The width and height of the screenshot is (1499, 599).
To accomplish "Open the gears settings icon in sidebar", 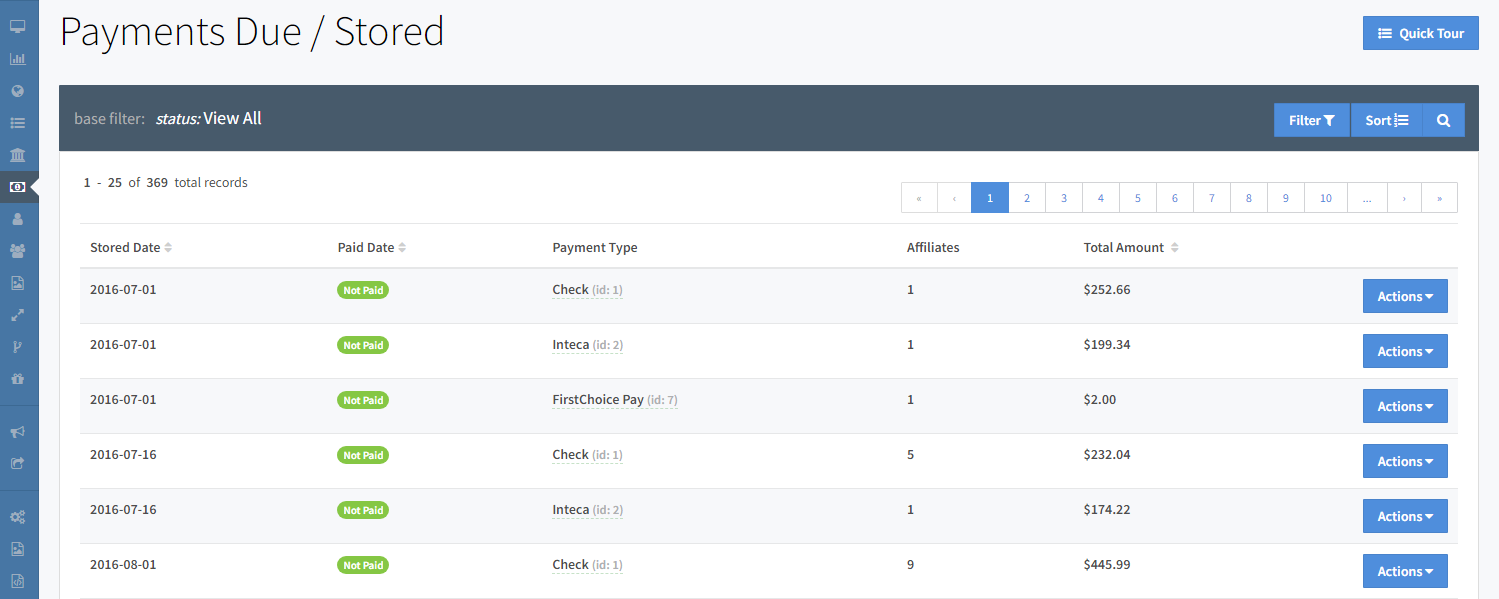I will tap(17, 517).
